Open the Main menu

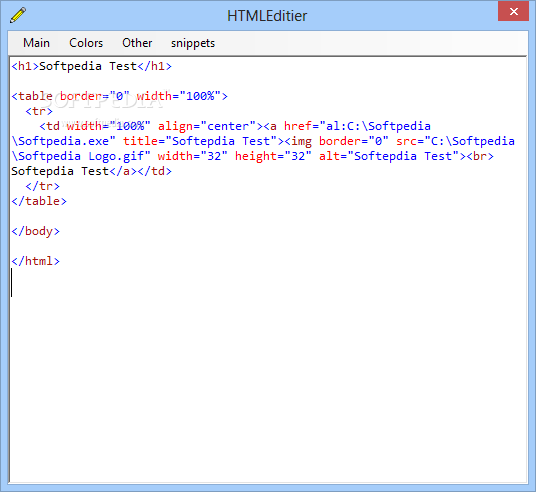click(x=36, y=43)
